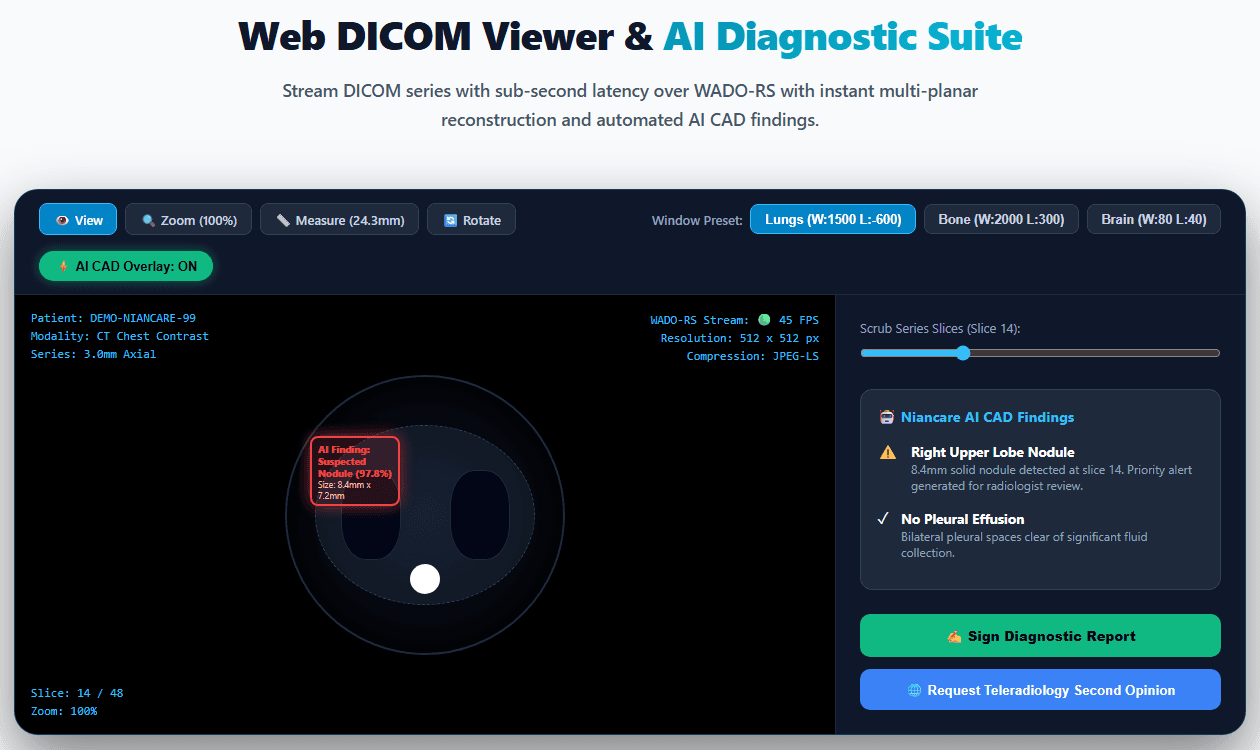
Task: Click '45 FPS' stream rate text
Action: (799, 320)
